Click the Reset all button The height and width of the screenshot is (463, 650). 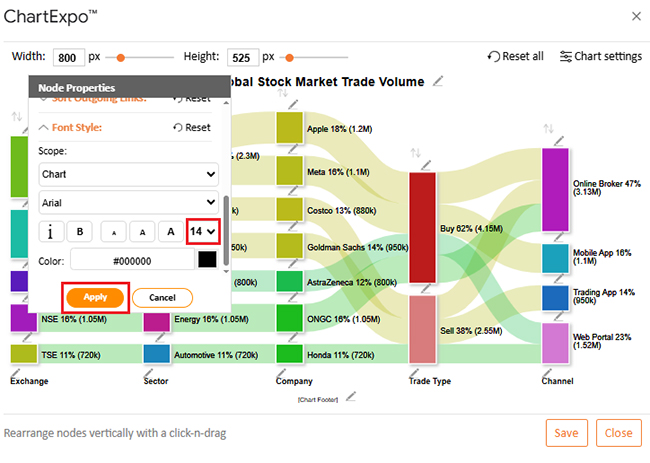[515, 57]
